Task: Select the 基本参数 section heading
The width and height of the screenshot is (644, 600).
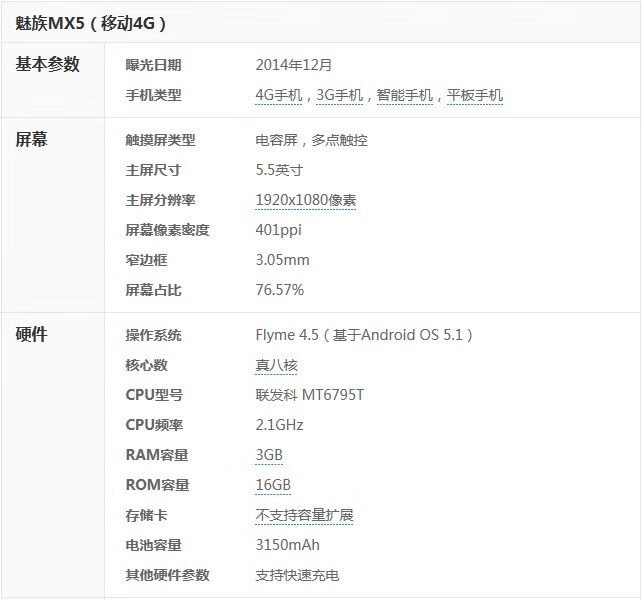Action: (48, 64)
